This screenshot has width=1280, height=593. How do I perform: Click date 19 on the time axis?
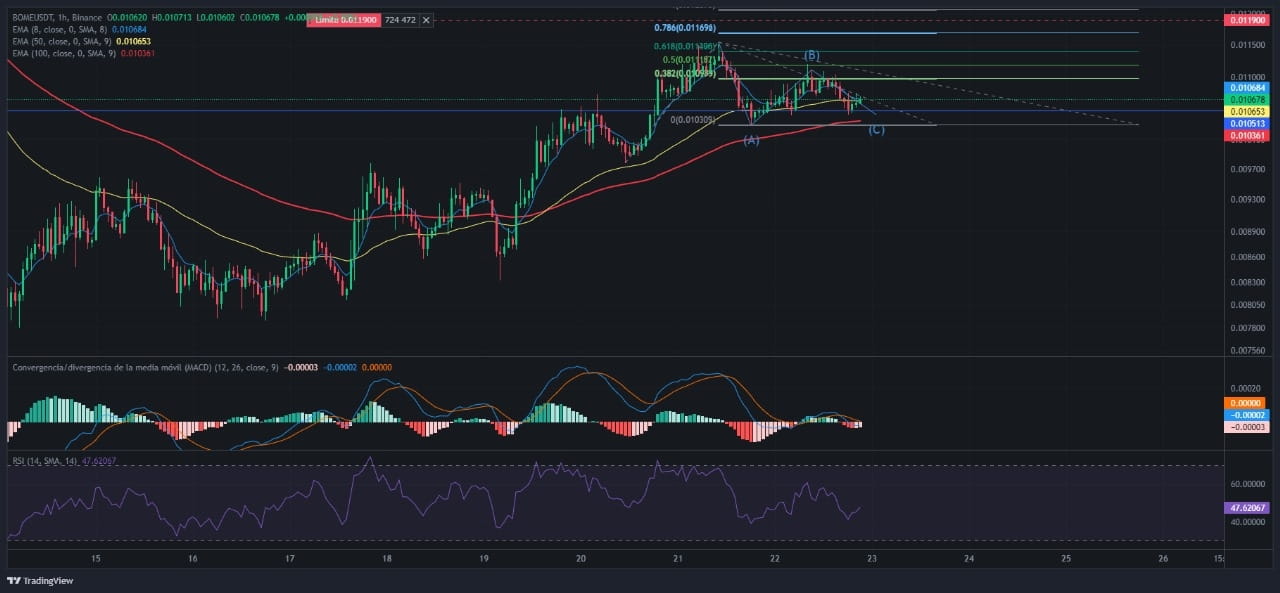pos(483,559)
